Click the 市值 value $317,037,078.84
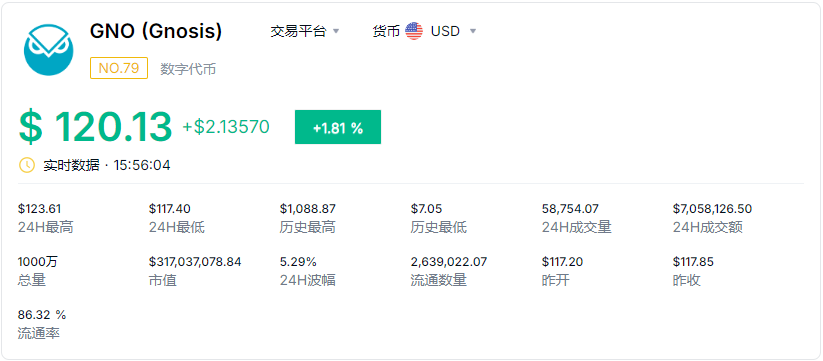The image size is (823, 361). pyautogui.click(x=195, y=261)
